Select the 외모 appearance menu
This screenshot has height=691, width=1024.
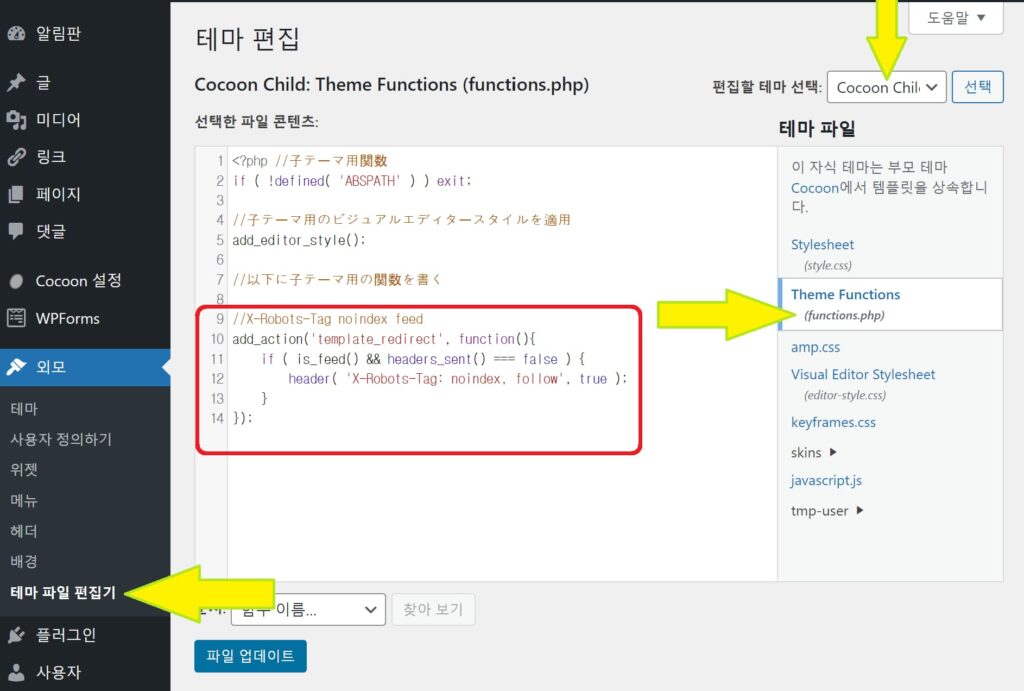click(x=85, y=367)
